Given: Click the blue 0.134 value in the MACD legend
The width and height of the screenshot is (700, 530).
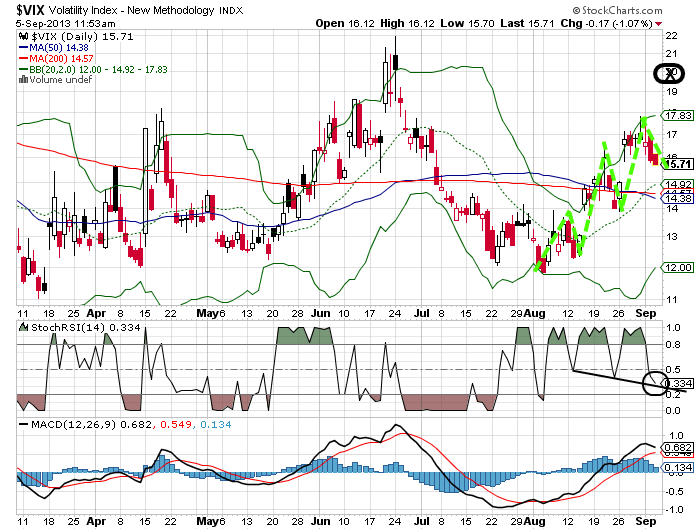Looking at the screenshot, I should [216, 424].
